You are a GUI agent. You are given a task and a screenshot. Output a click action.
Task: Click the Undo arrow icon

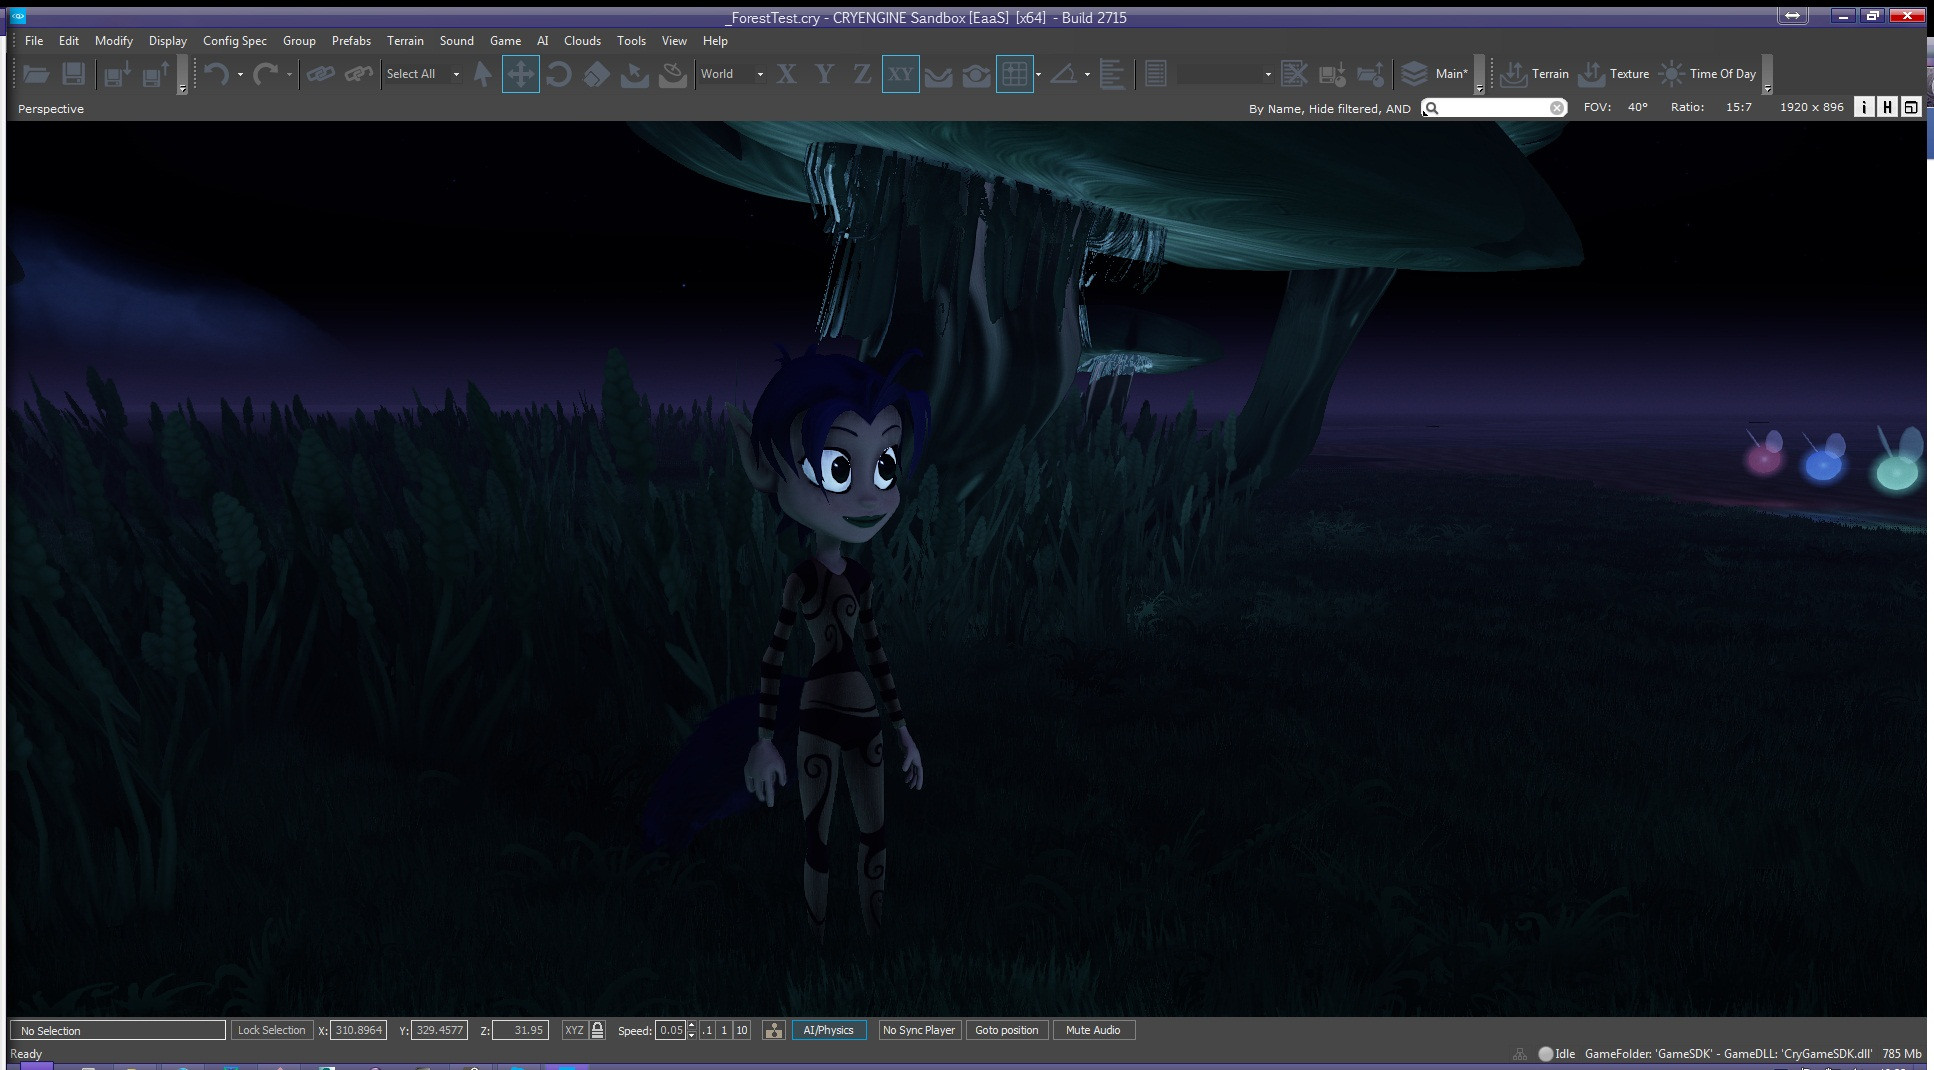[216, 74]
